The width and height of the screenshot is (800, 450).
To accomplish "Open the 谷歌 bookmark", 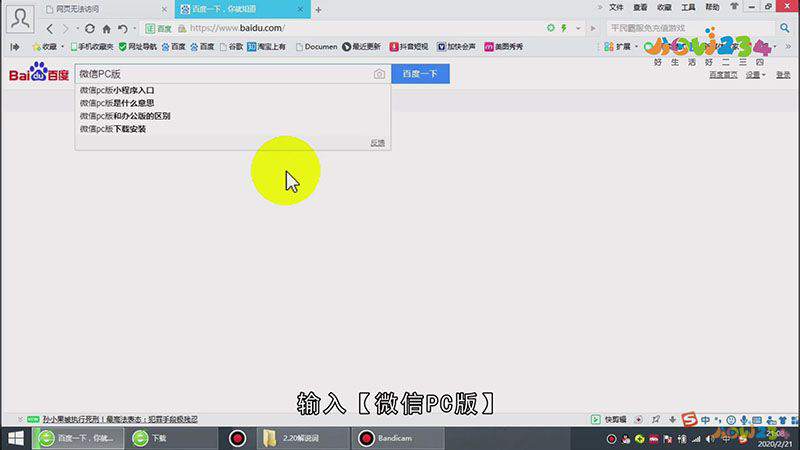I will (231, 46).
